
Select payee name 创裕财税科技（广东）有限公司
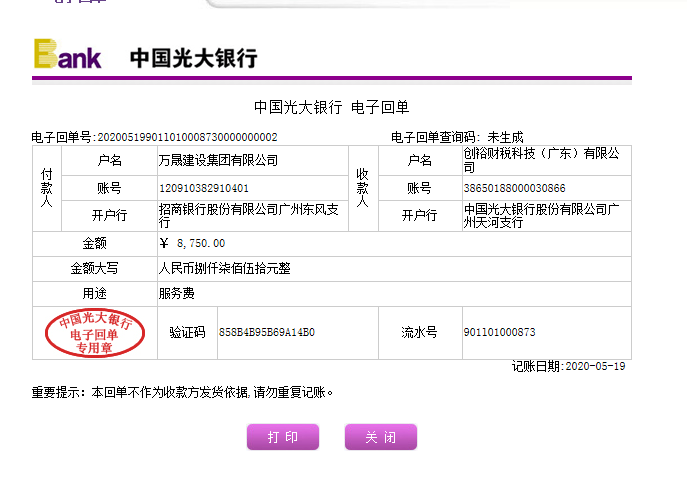point(542,160)
